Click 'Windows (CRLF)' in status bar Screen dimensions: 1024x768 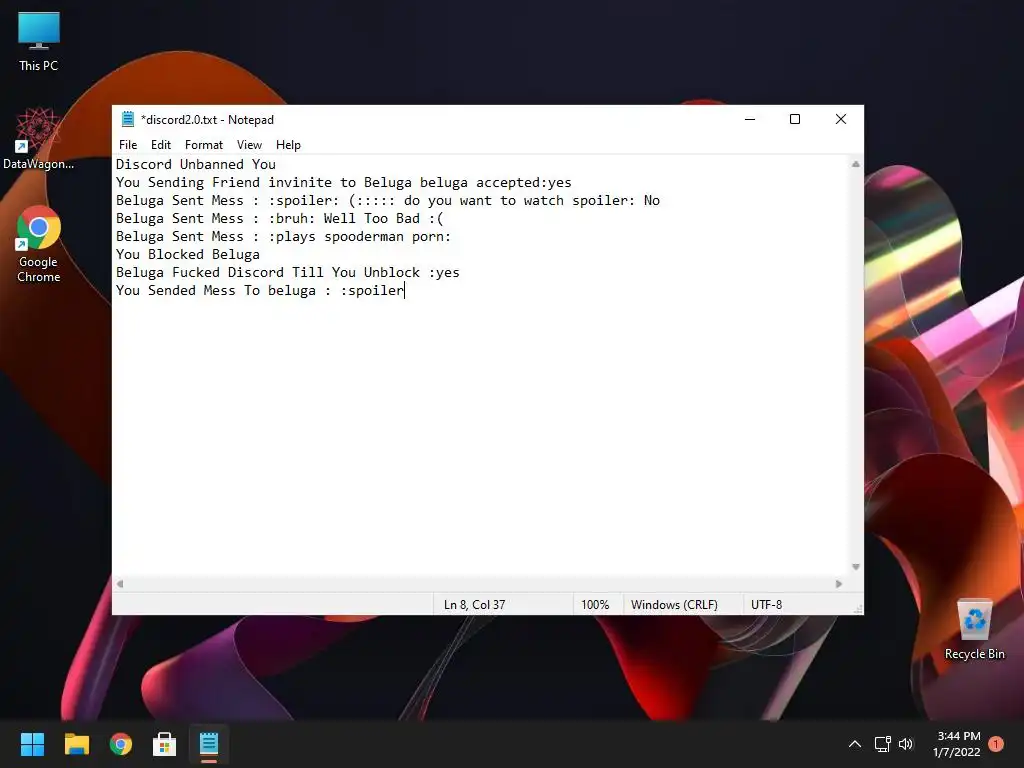674,605
